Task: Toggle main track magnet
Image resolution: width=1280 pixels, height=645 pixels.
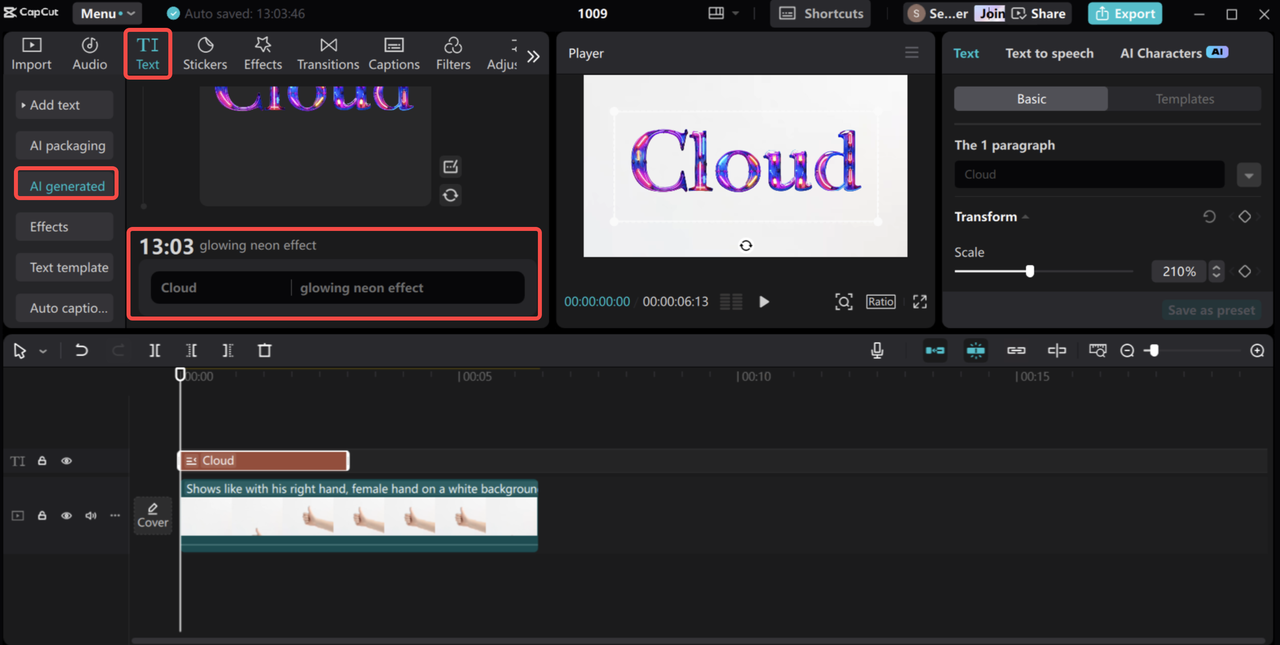Action: (935, 351)
